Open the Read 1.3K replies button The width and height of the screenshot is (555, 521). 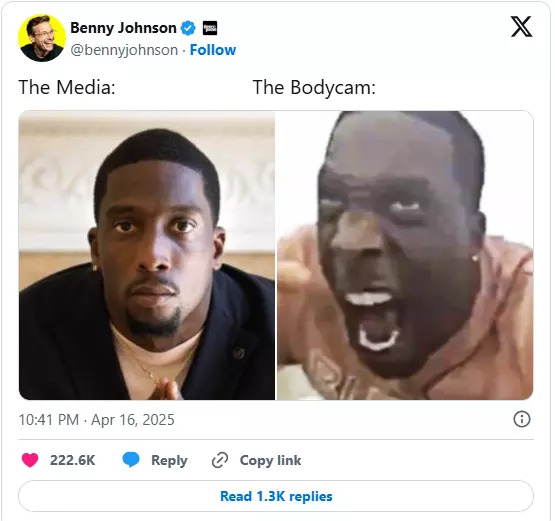tap(276, 496)
